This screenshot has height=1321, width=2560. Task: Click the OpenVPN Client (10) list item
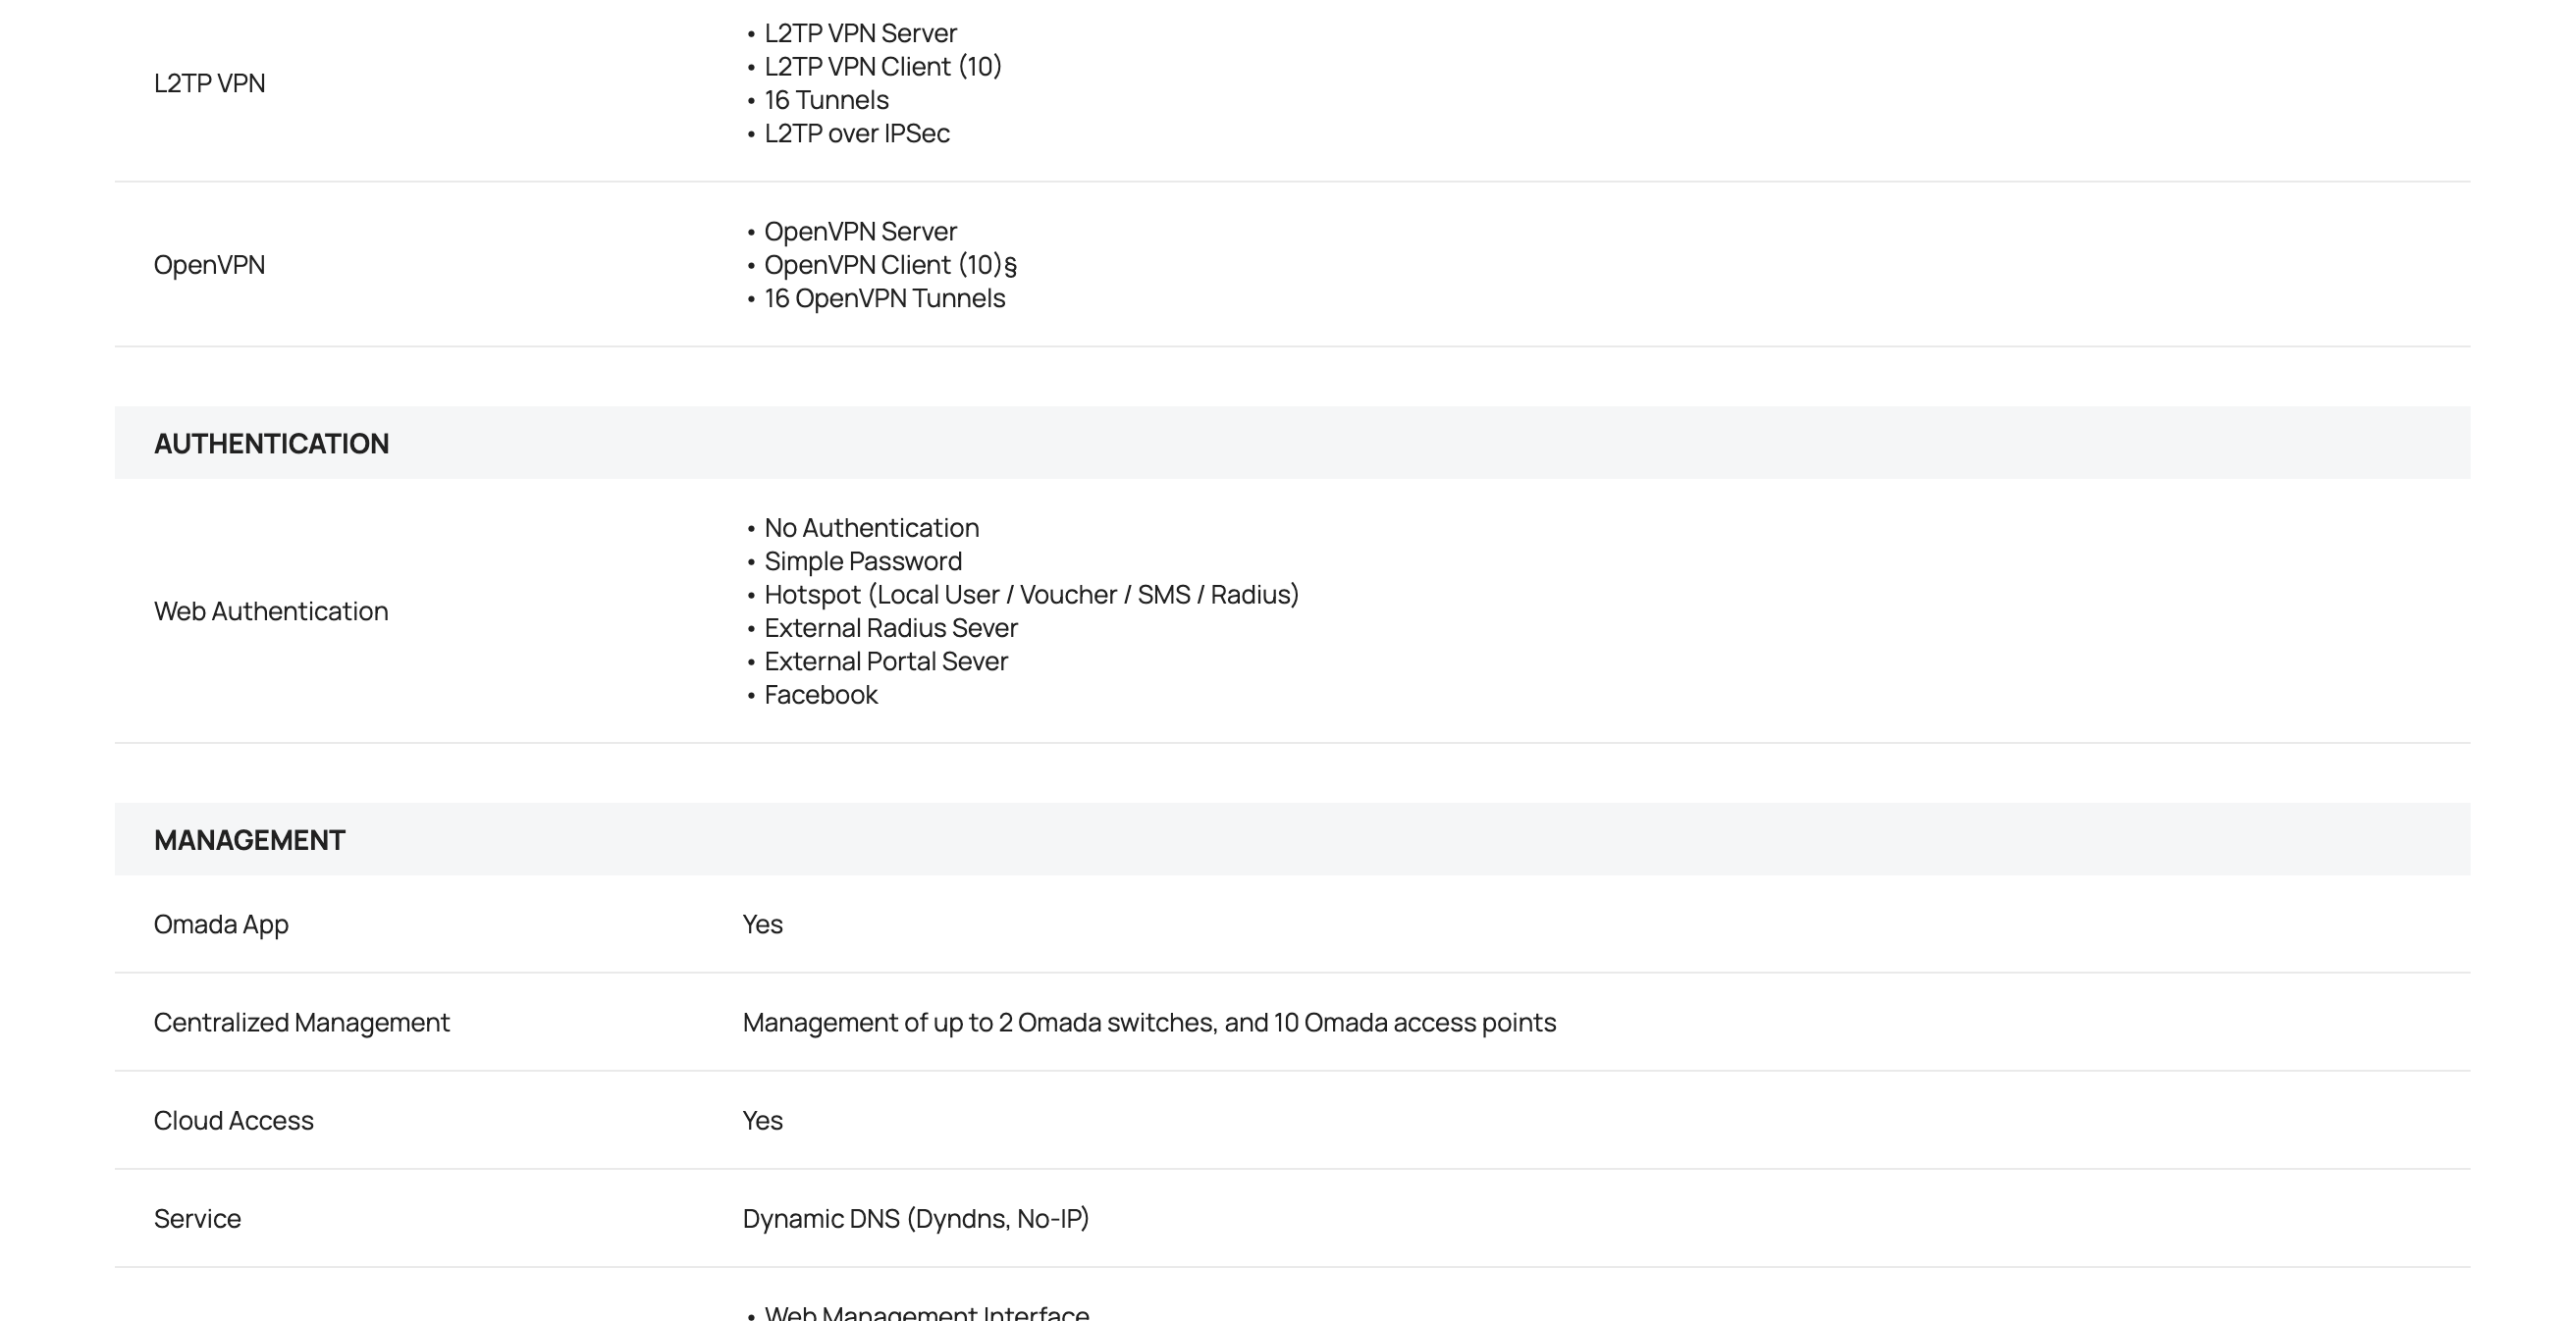(884, 265)
